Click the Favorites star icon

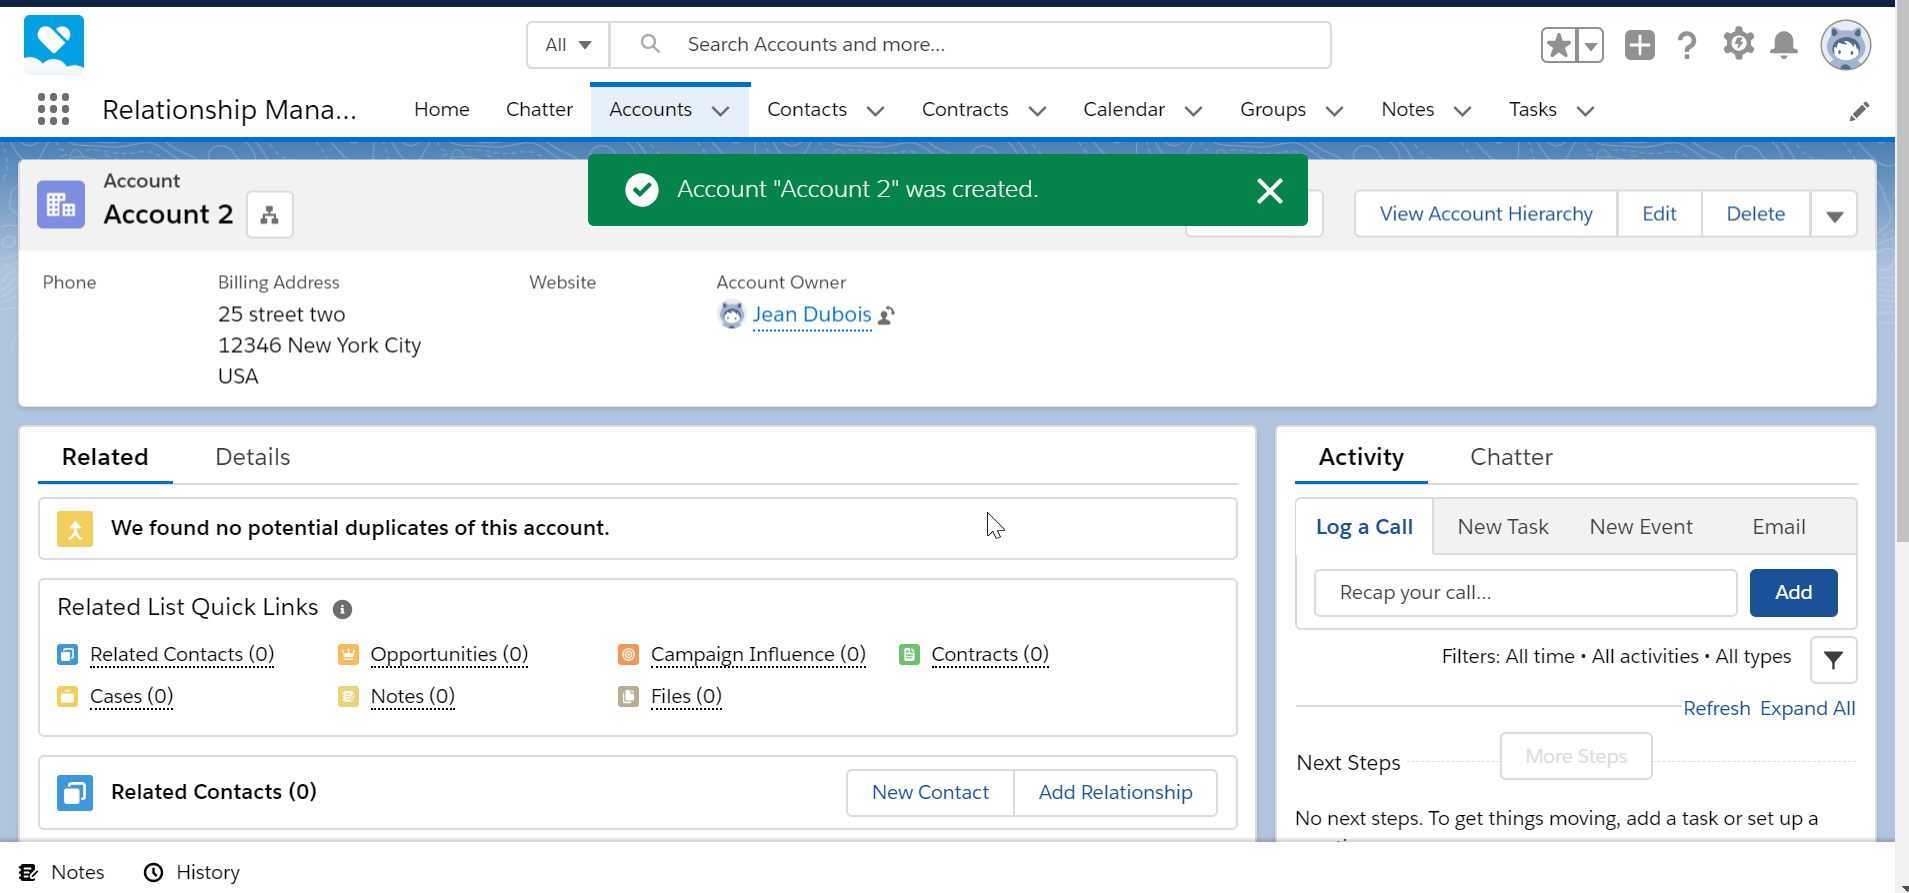1559,45
